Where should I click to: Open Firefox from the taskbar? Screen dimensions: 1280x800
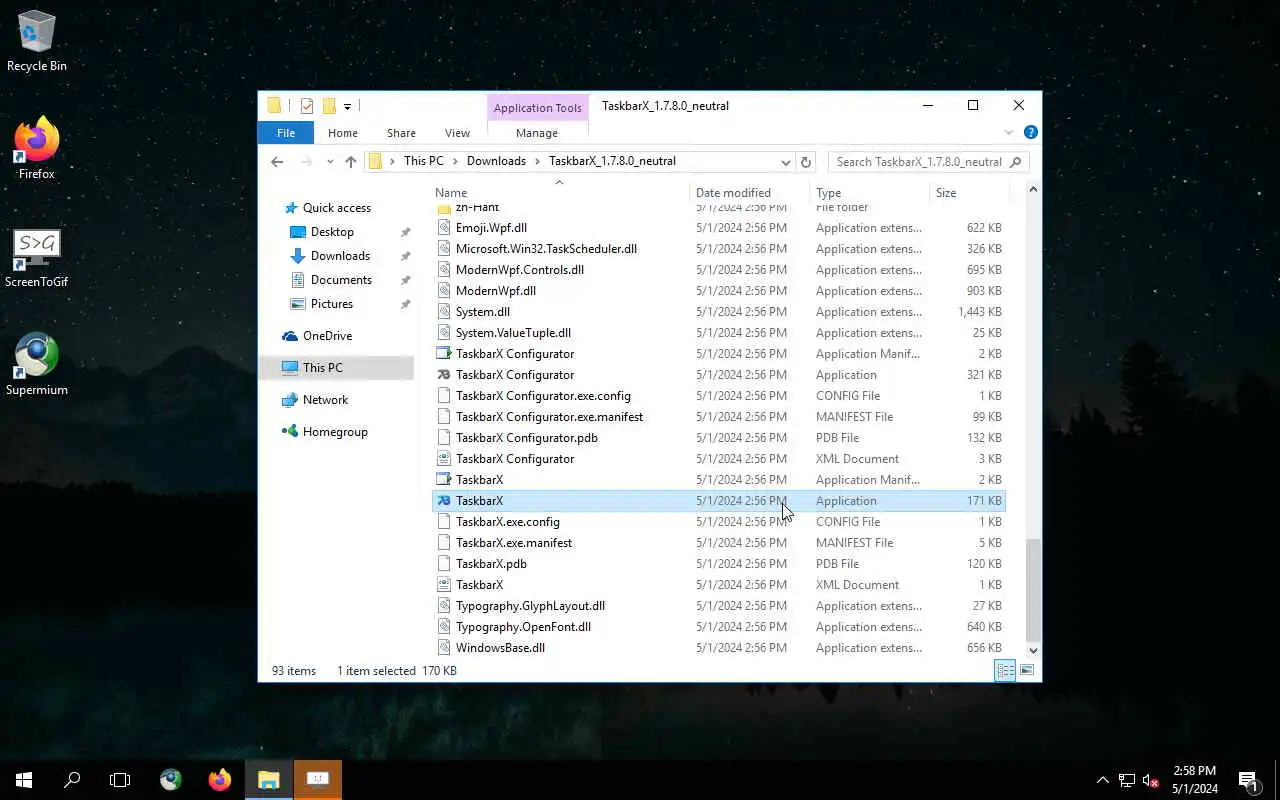[219, 780]
